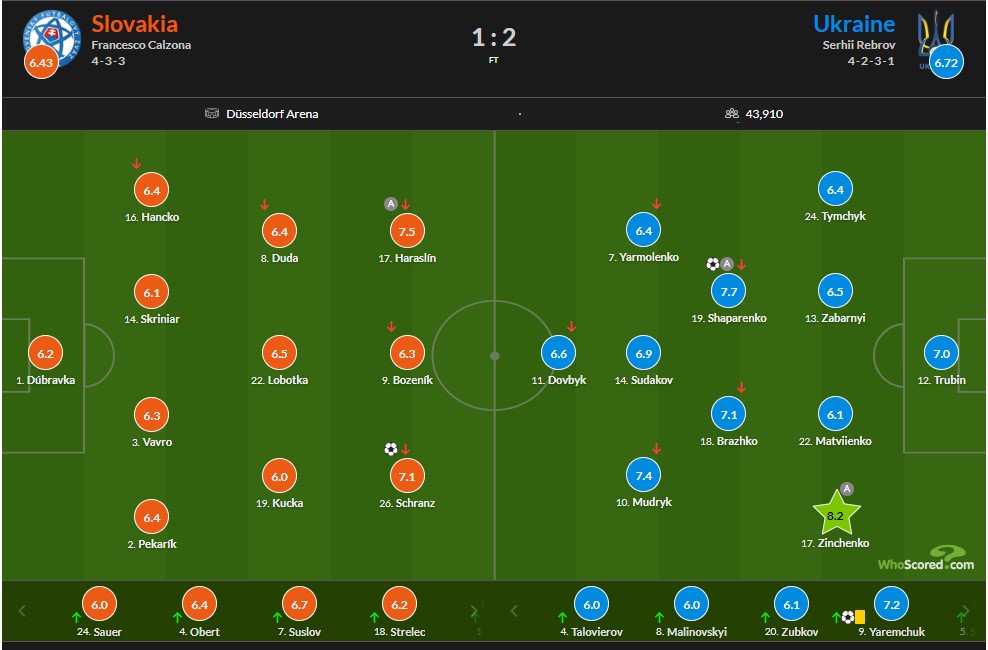Click Slovakia's overall team rating 6.43
This screenshot has height=650, width=988.
point(41,62)
